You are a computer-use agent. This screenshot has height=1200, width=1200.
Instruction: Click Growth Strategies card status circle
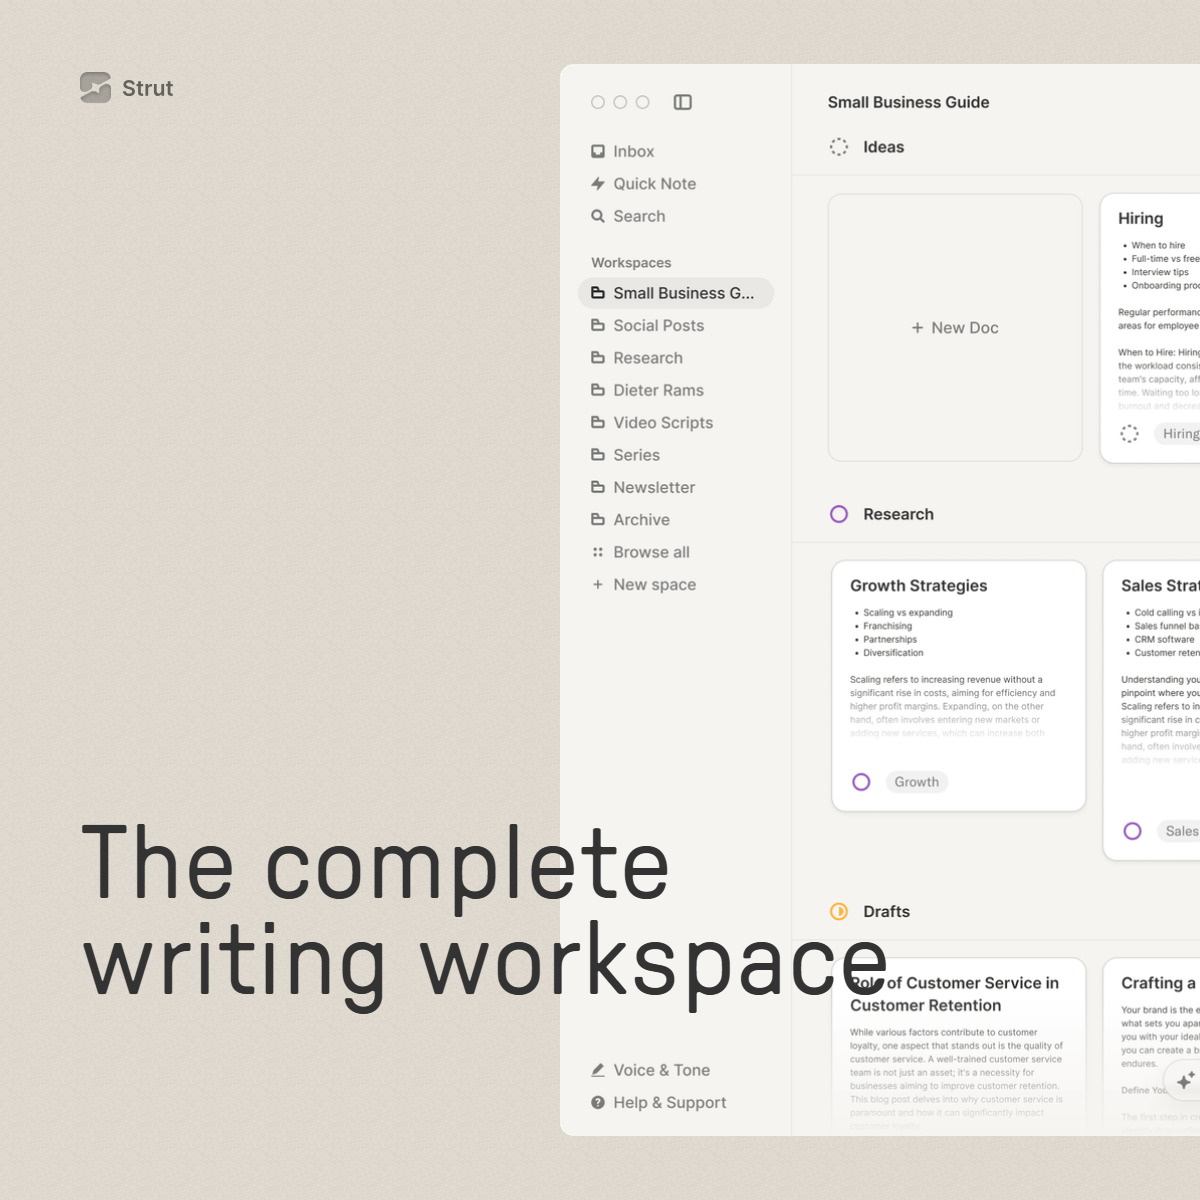click(x=861, y=782)
